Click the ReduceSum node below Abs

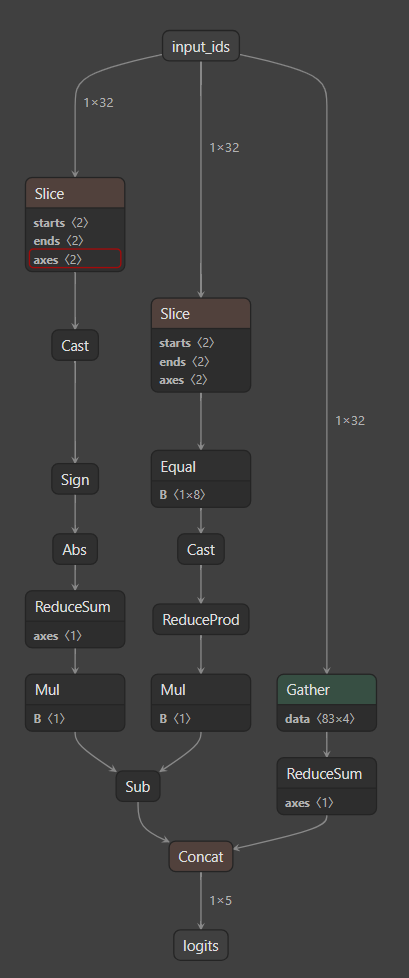(75, 606)
